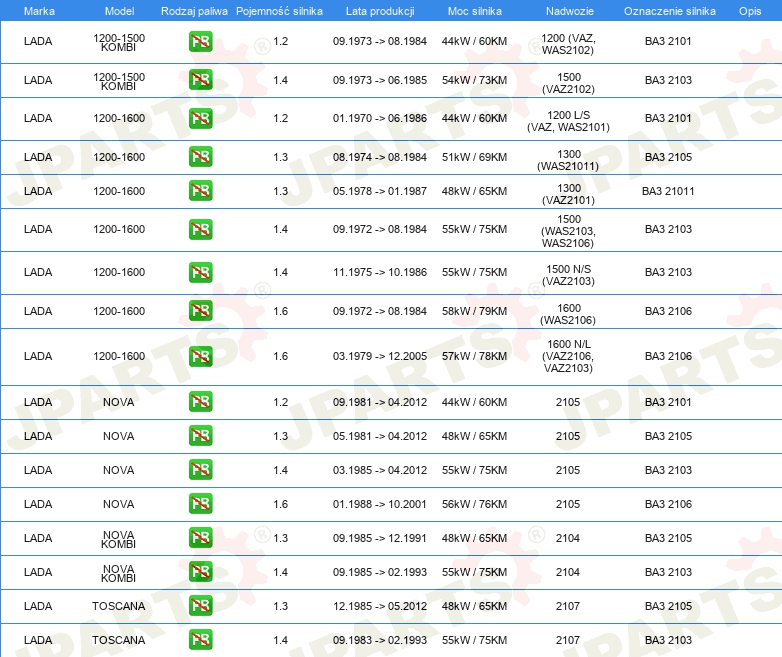Screen dimensions: 782x657
Task: Select the body cell '1600 (WAS2106)'
Action: (568, 314)
